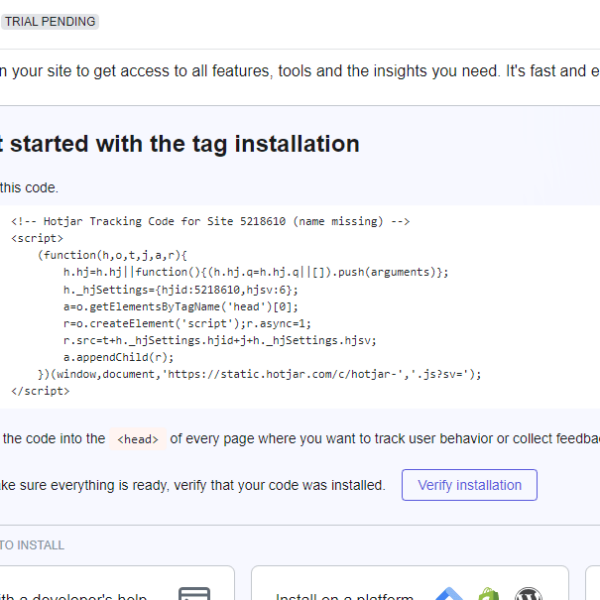Click the 'a.appendChild(r);' code line
600x600 pixels.
pos(118,357)
